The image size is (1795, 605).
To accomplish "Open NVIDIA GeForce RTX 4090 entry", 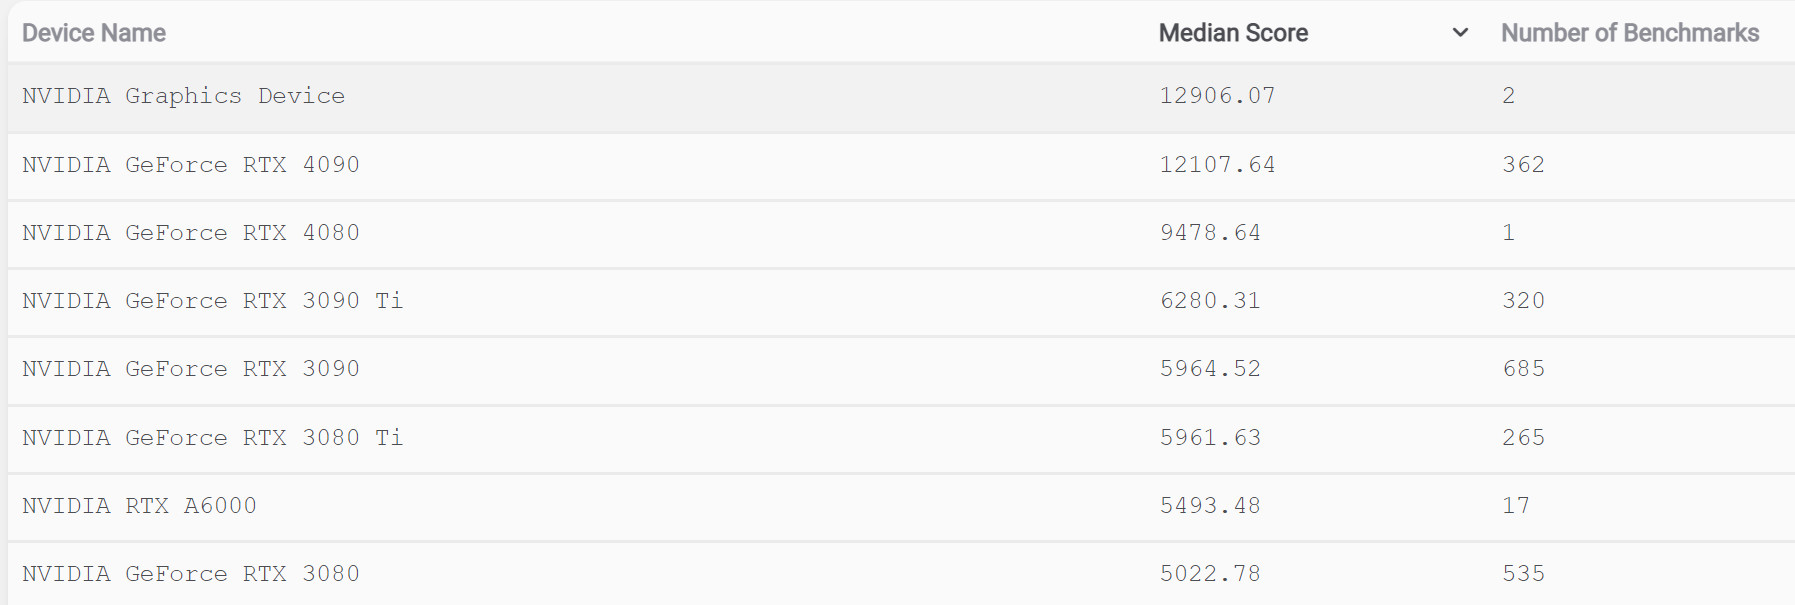I will click(x=191, y=165).
